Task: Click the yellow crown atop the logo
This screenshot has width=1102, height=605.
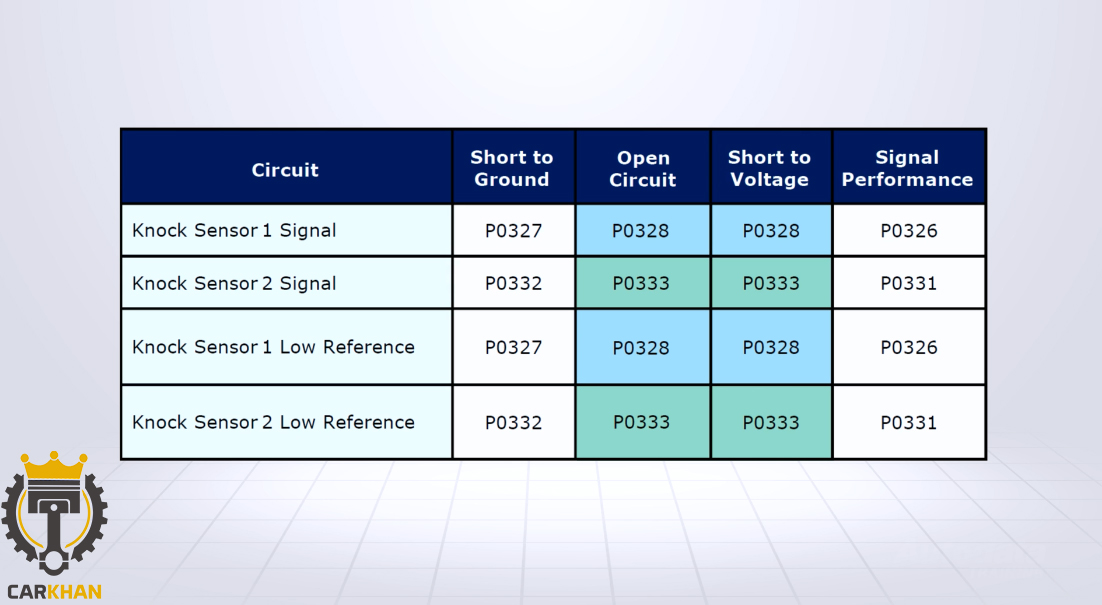Action: click(54, 465)
